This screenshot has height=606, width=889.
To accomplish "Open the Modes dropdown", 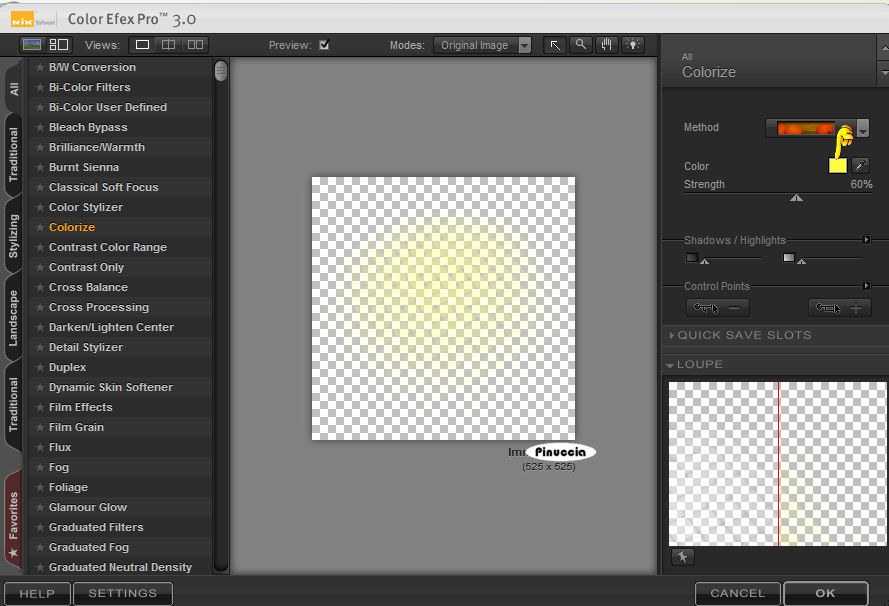I will 482,45.
